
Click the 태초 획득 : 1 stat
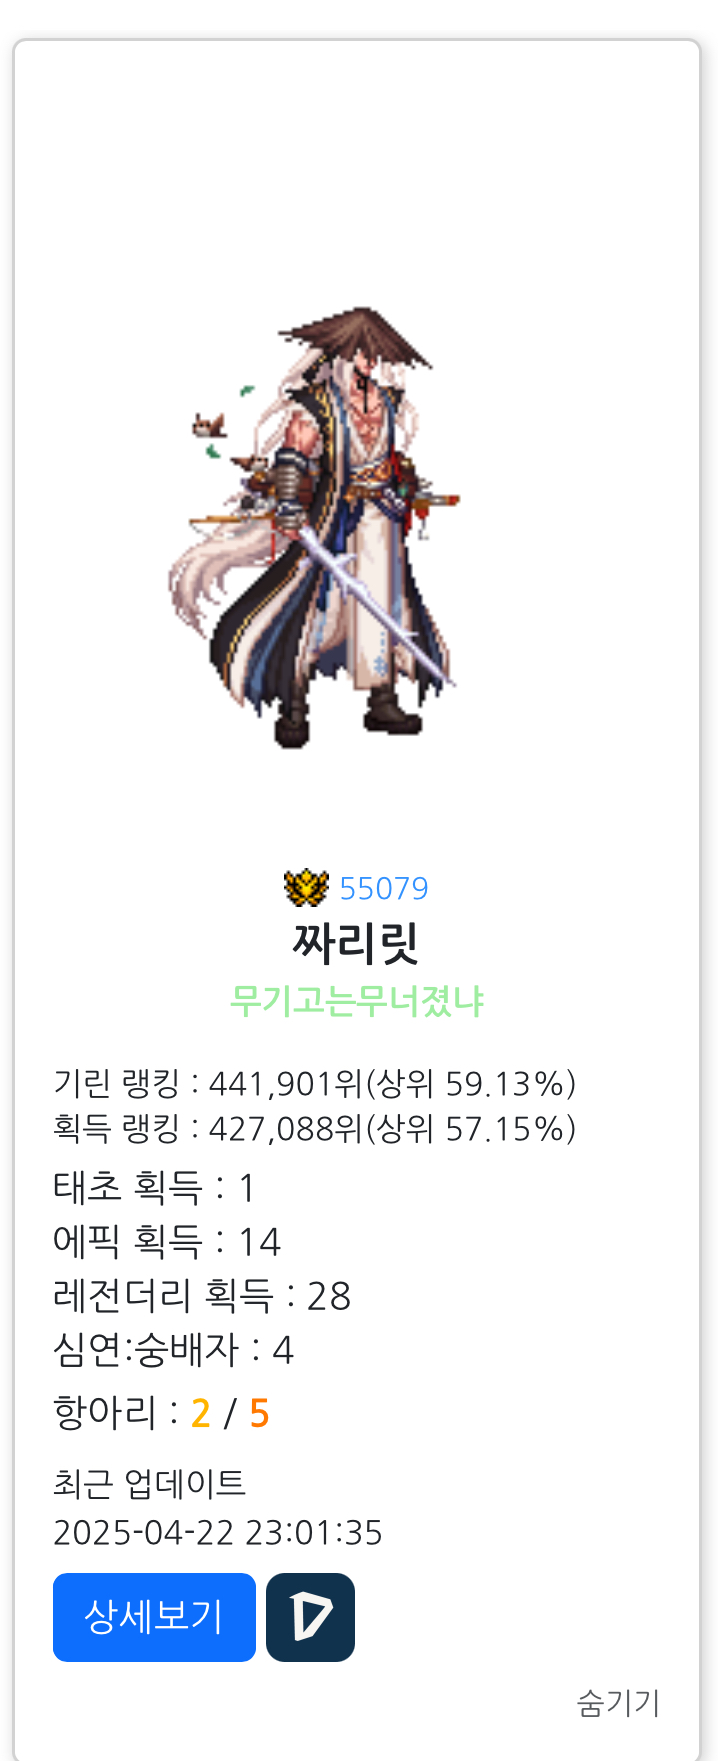coord(154,1187)
